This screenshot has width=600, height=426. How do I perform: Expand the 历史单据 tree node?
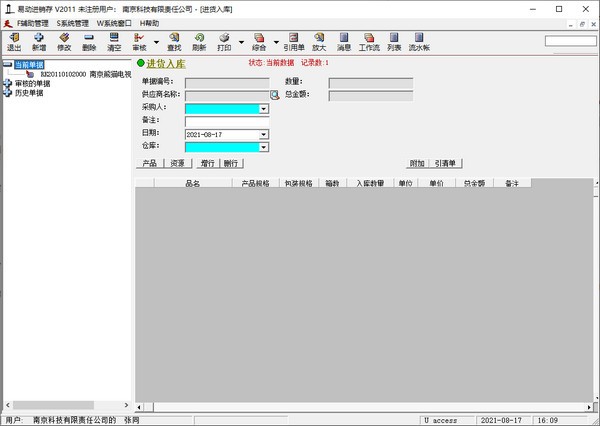coord(8,92)
